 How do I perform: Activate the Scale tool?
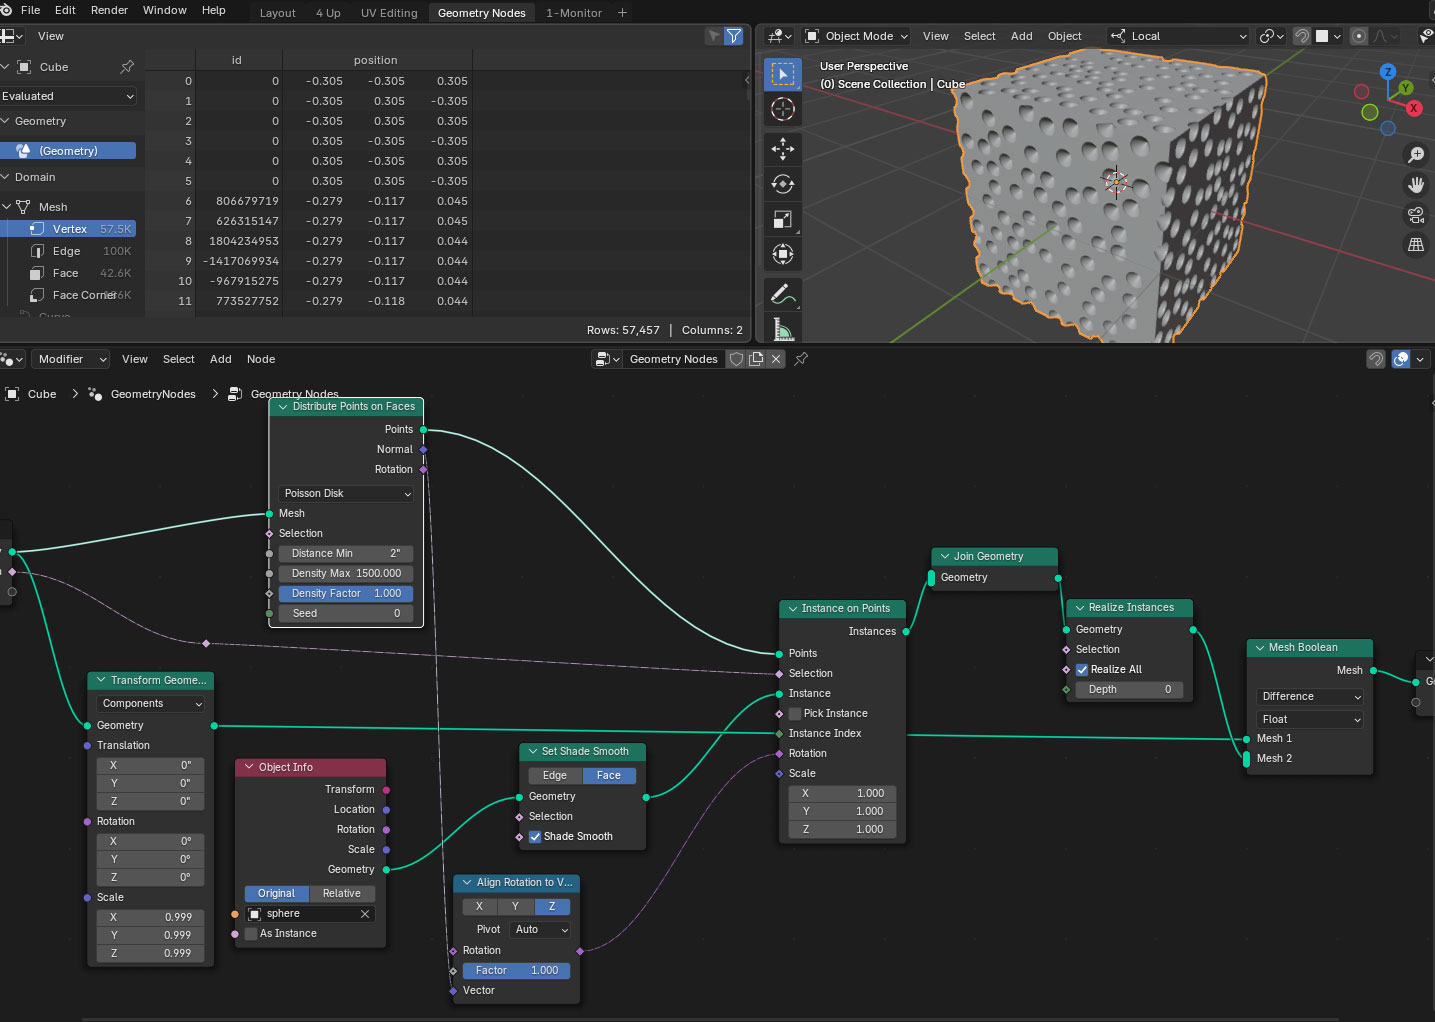coord(783,219)
